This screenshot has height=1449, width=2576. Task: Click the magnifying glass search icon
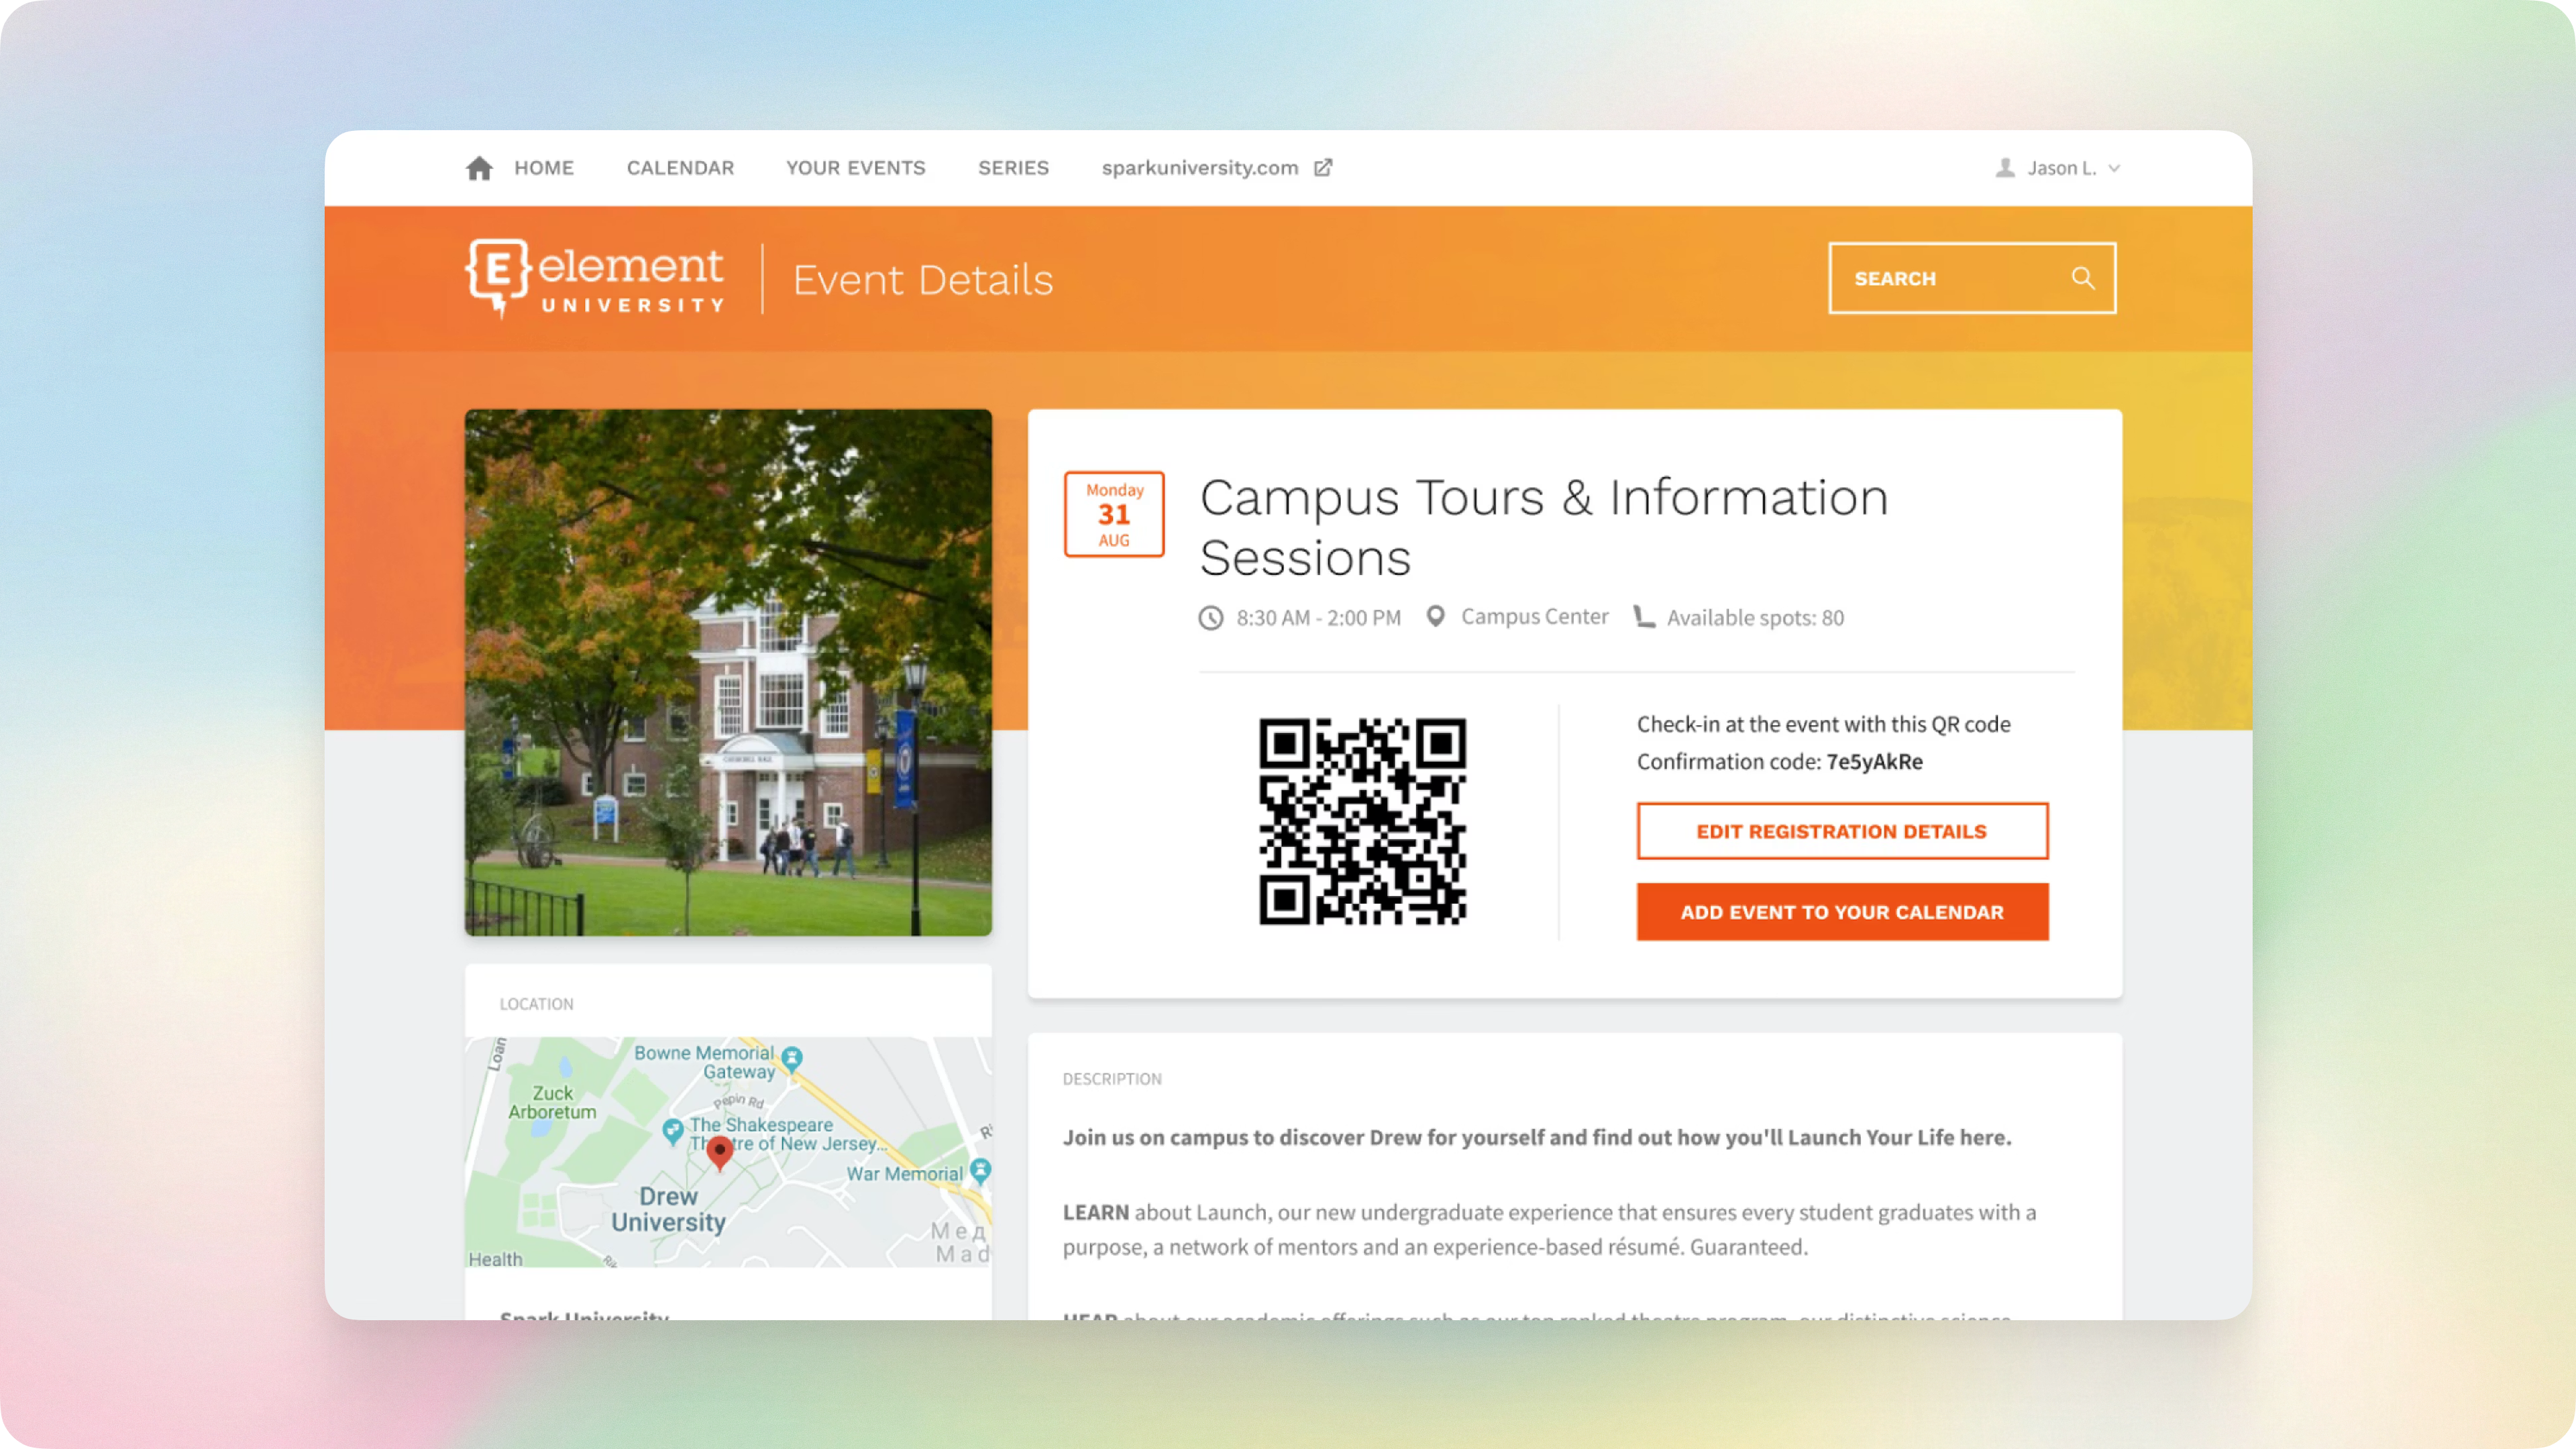tap(2083, 278)
